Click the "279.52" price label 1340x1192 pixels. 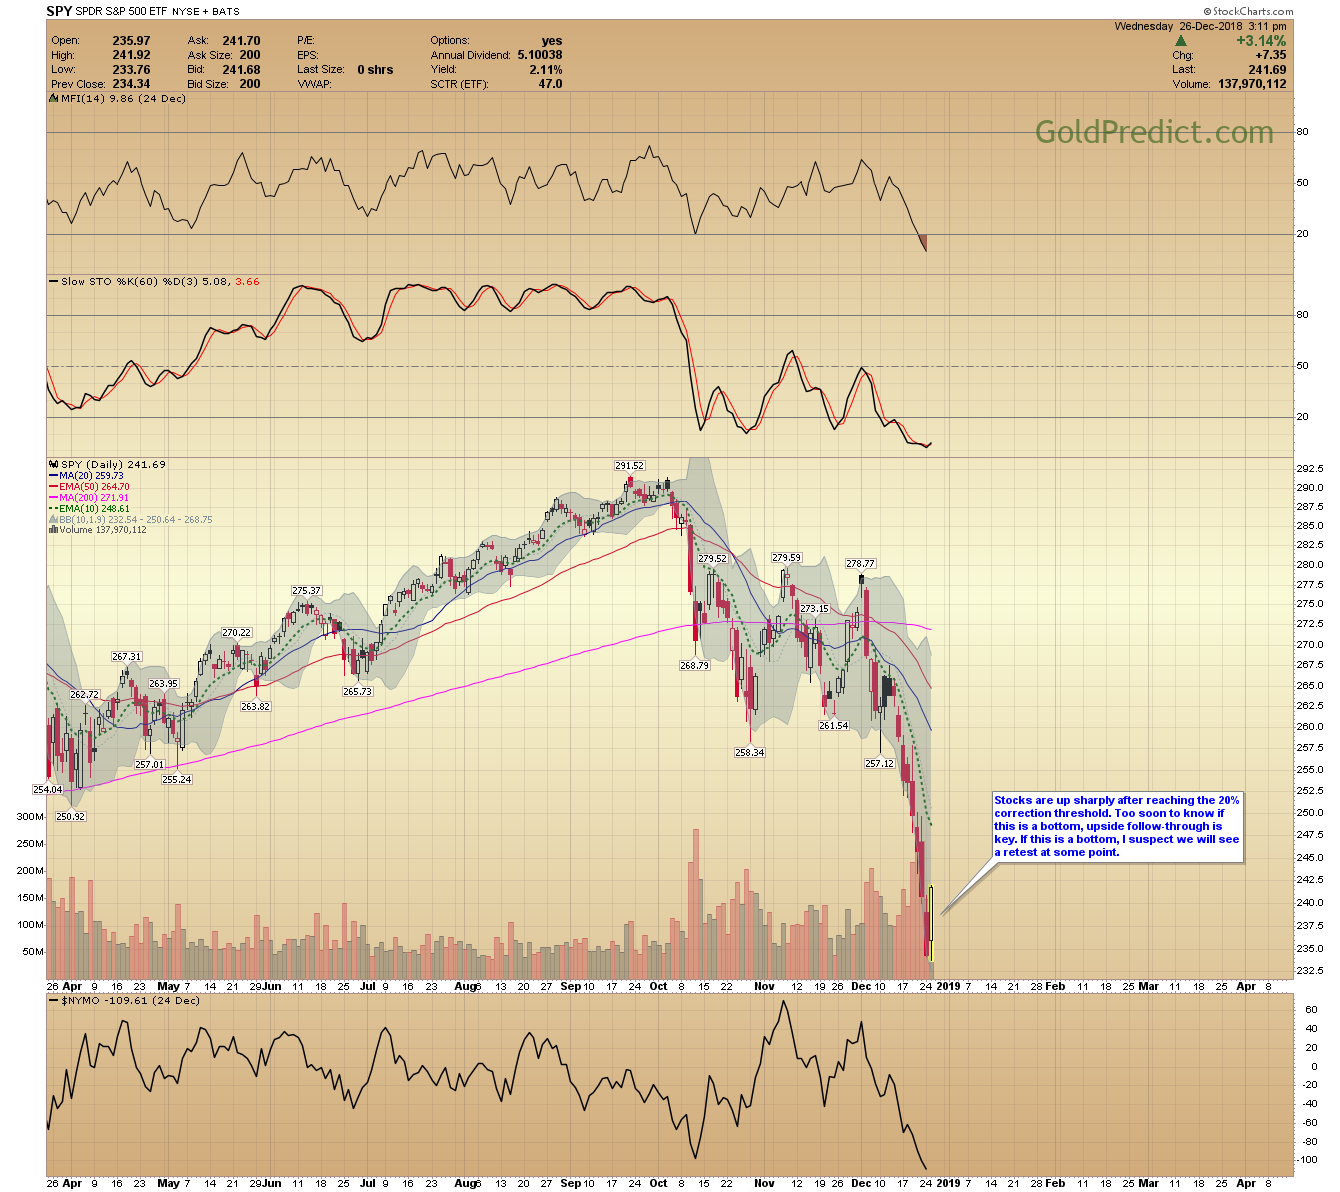tap(713, 559)
